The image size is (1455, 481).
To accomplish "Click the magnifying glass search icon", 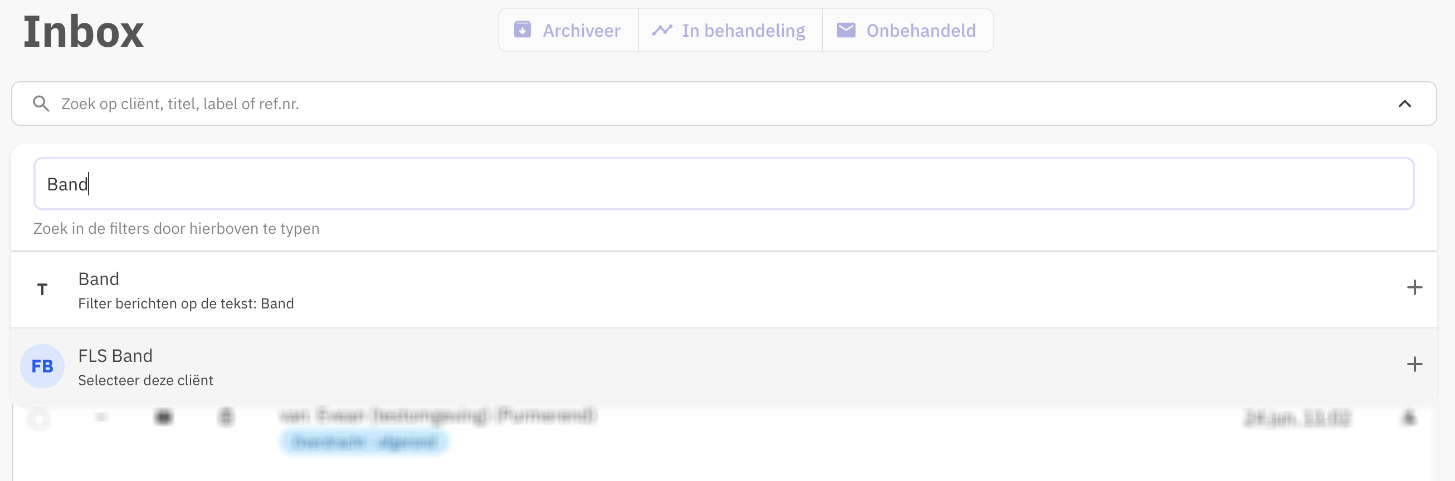I will point(41,104).
